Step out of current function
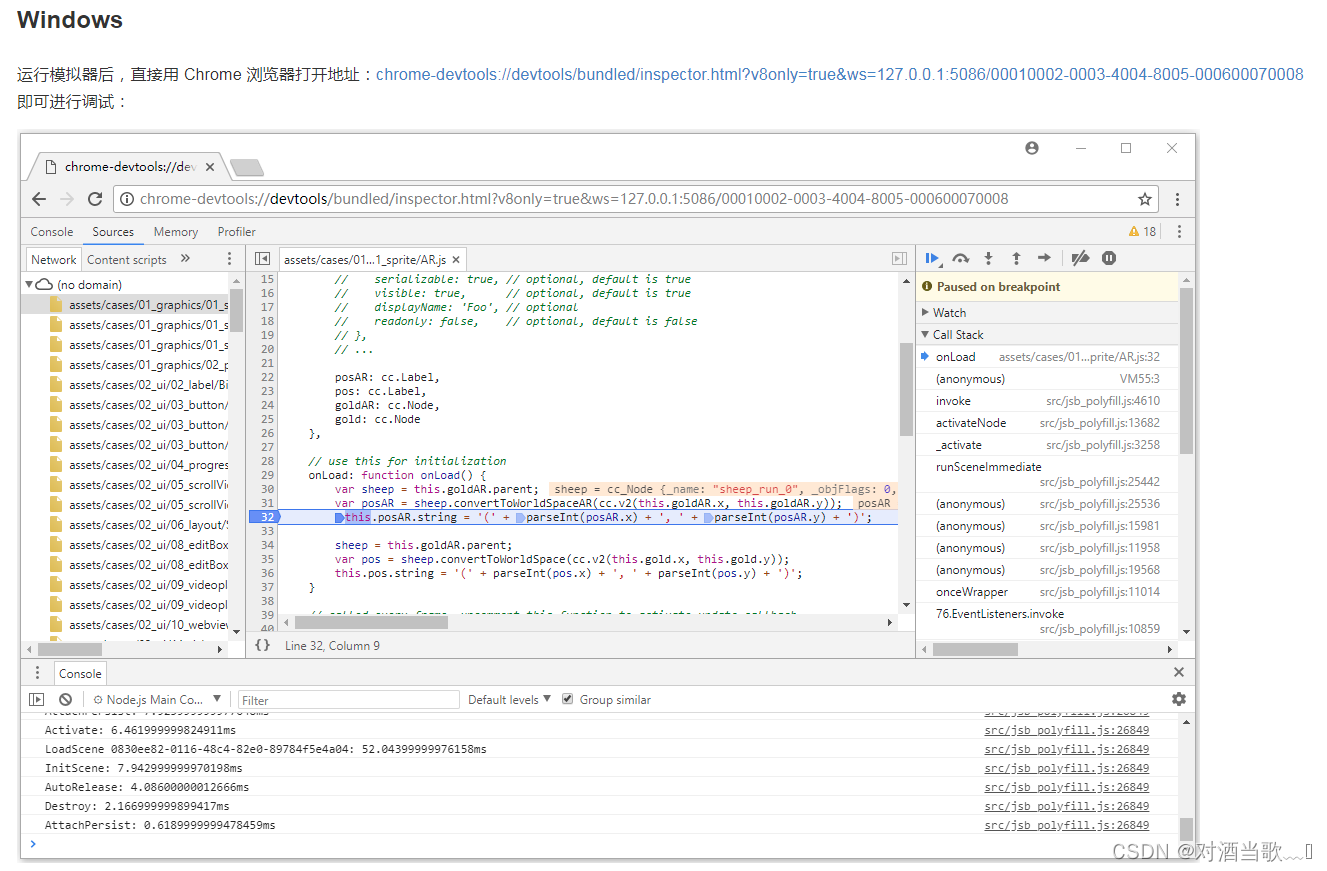The height and width of the screenshot is (871, 1327). [x=1016, y=258]
